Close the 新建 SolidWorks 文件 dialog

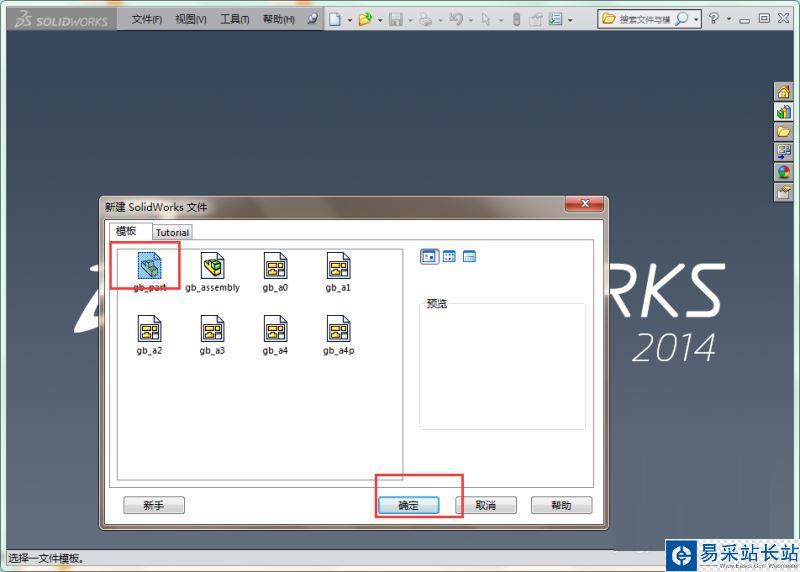(x=585, y=204)
